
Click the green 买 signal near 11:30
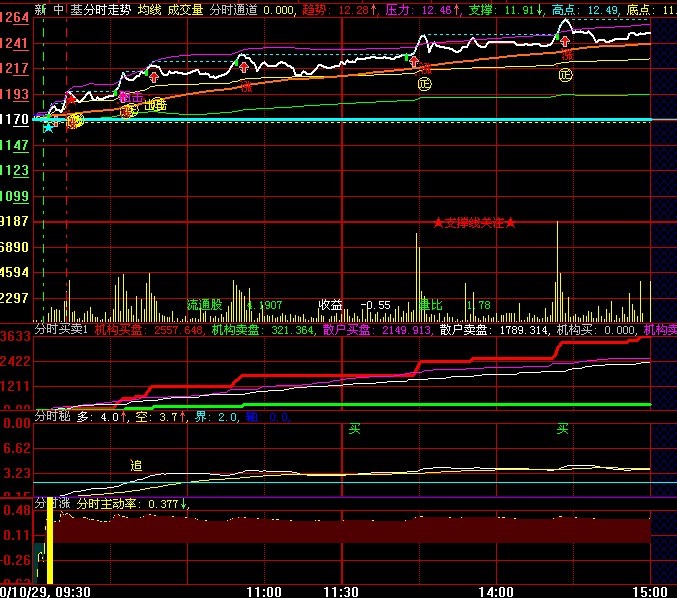(354, 429)
